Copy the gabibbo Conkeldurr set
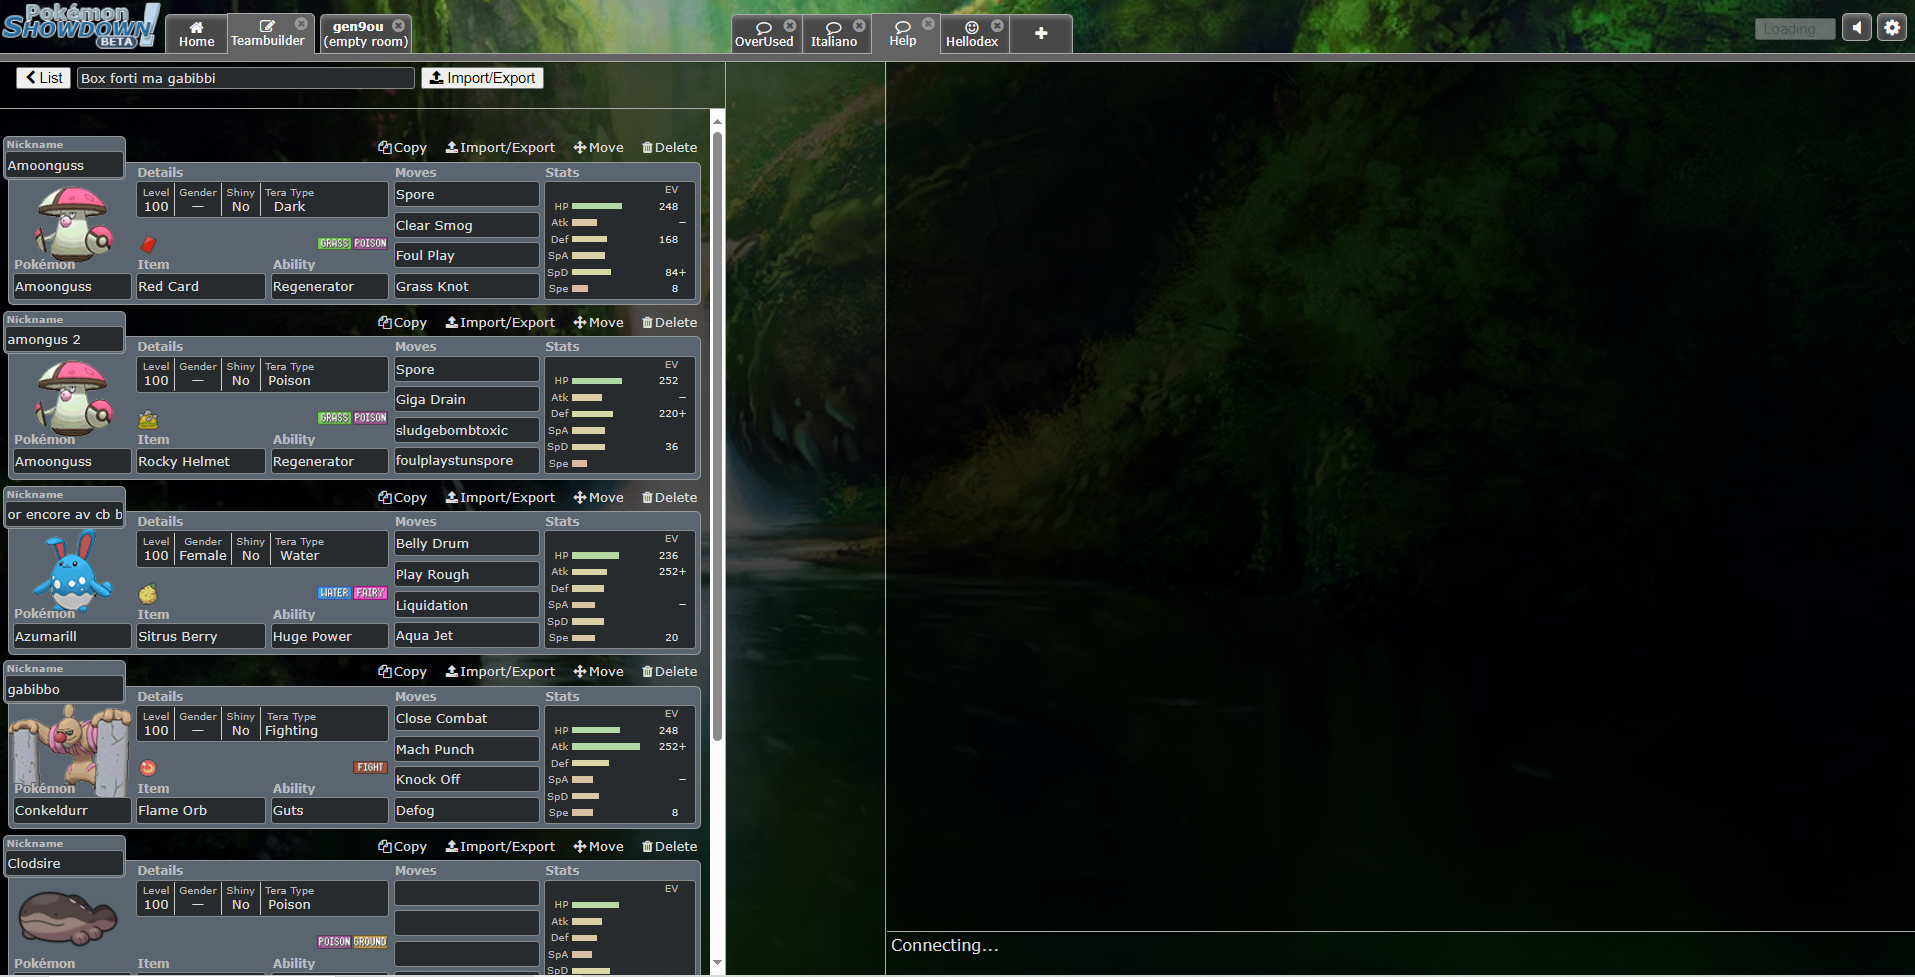The width and height of the screenshot is (1915, 977). 402,672
